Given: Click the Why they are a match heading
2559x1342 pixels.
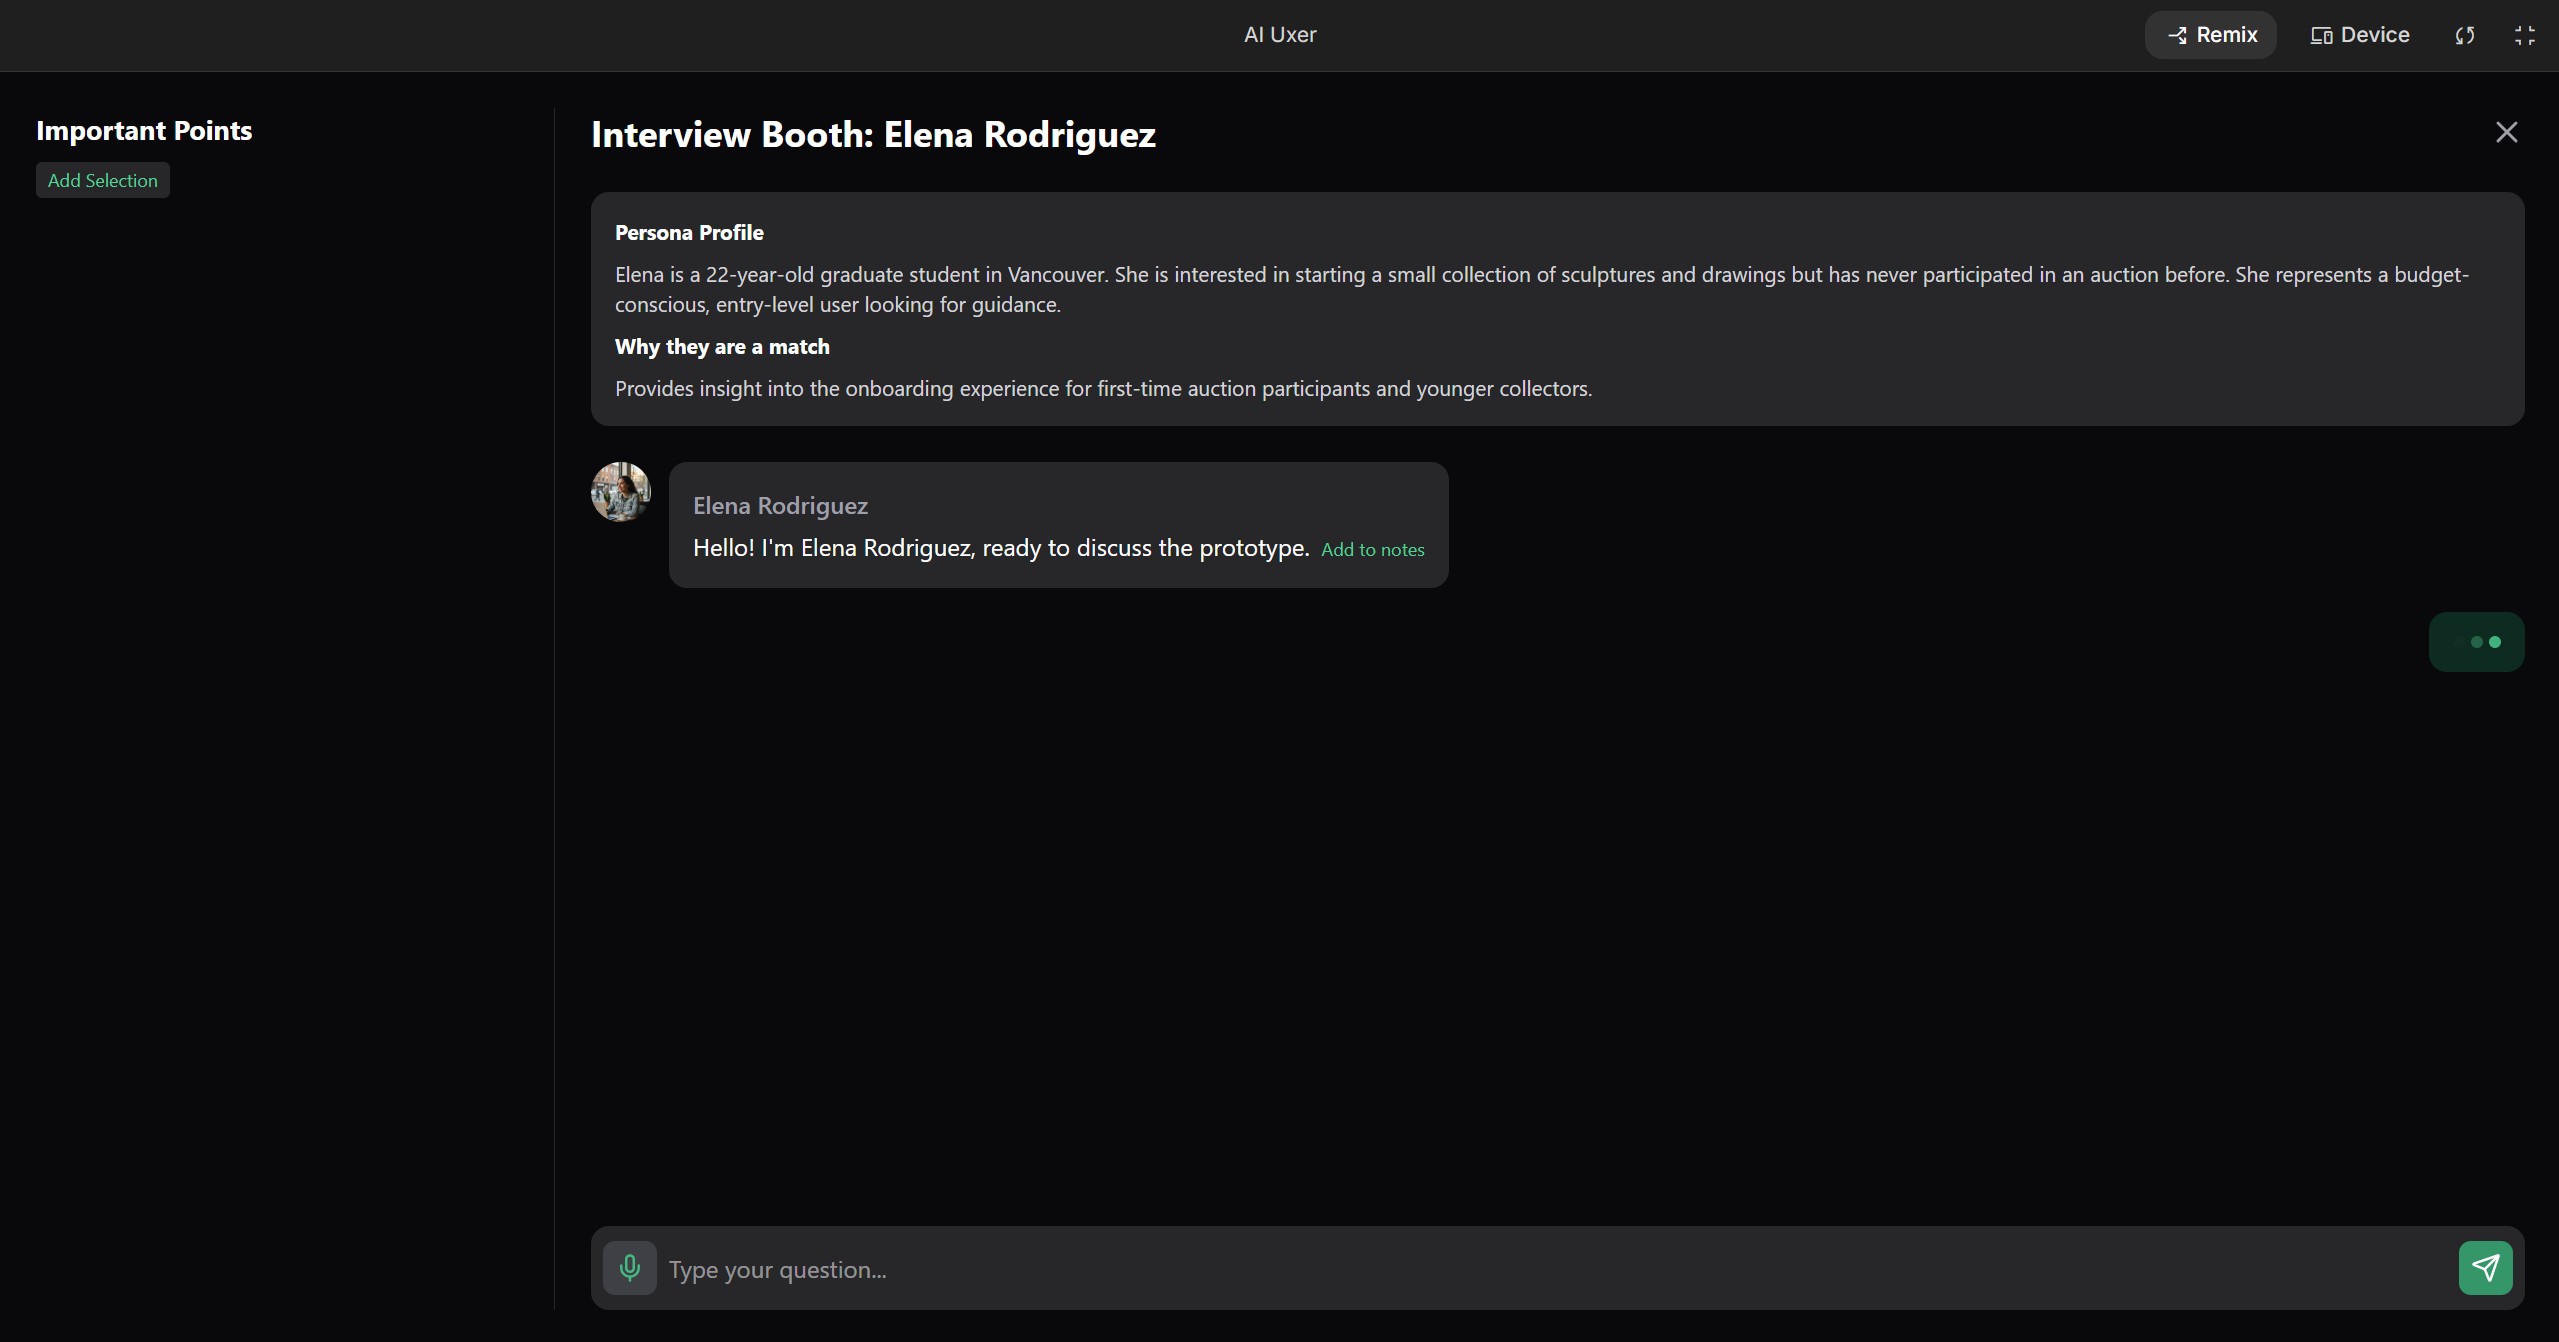Looking at the screenshot, I should tap(722, 347).
